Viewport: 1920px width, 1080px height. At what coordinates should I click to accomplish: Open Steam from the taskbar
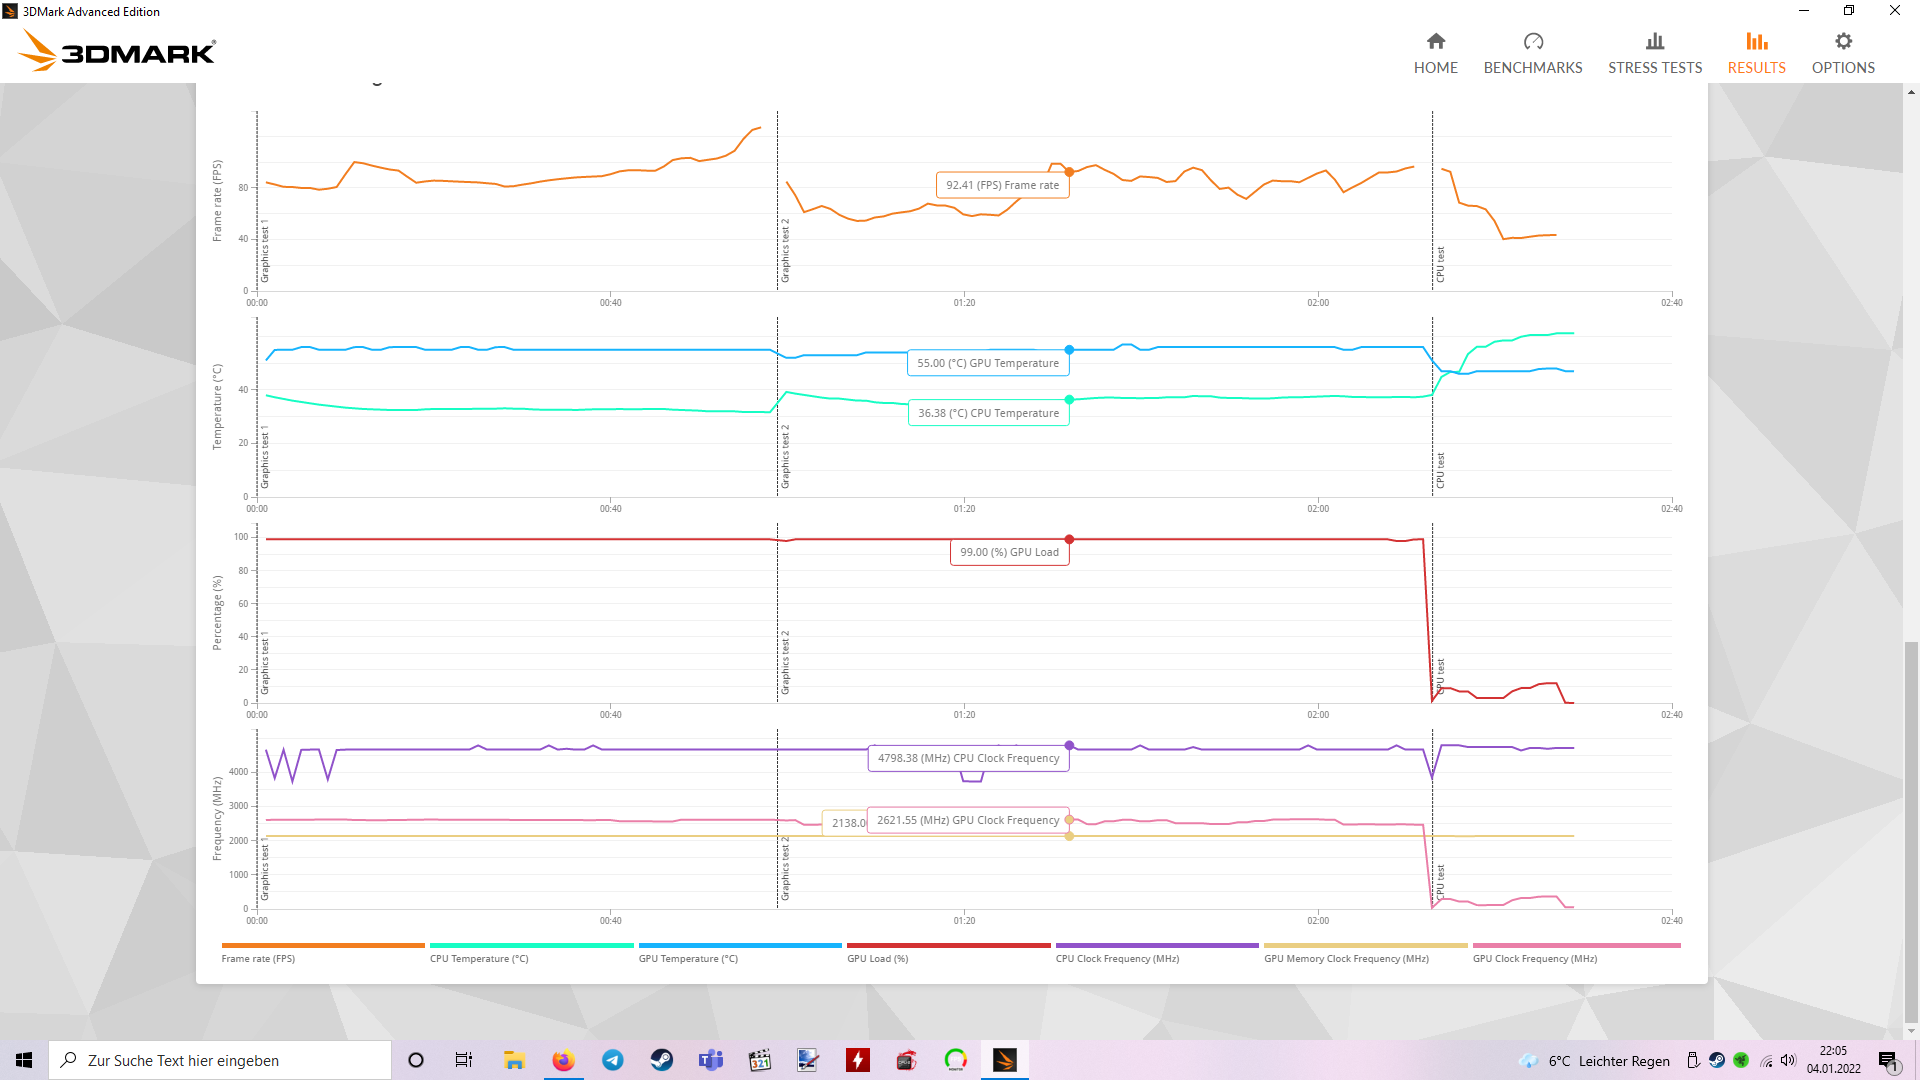(x=662, y=1060)
